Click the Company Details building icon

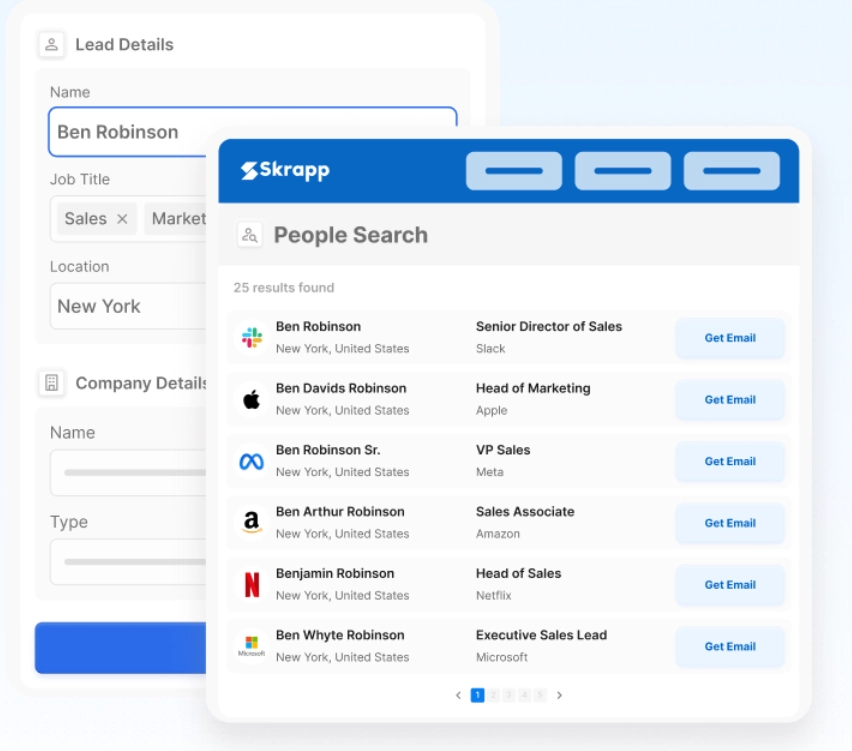(x=52, y=383)
